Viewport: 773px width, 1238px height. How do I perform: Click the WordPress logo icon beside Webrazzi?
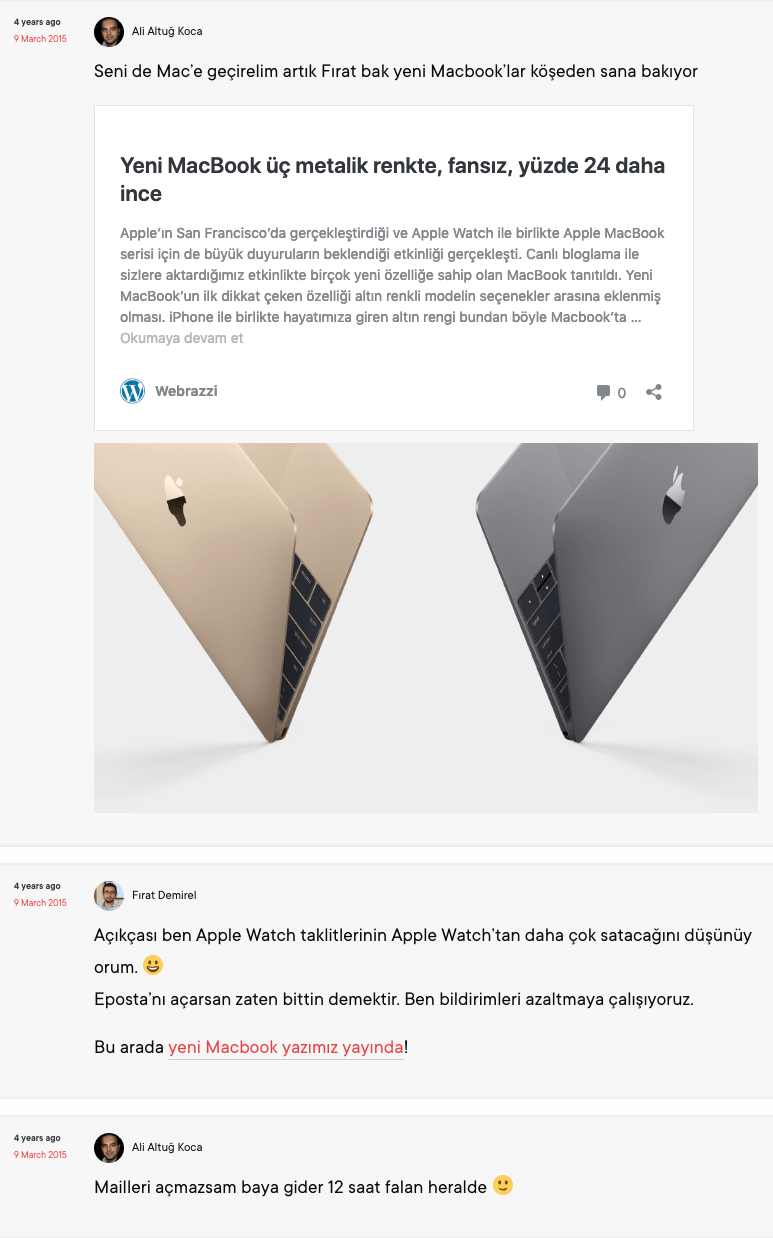132,391
